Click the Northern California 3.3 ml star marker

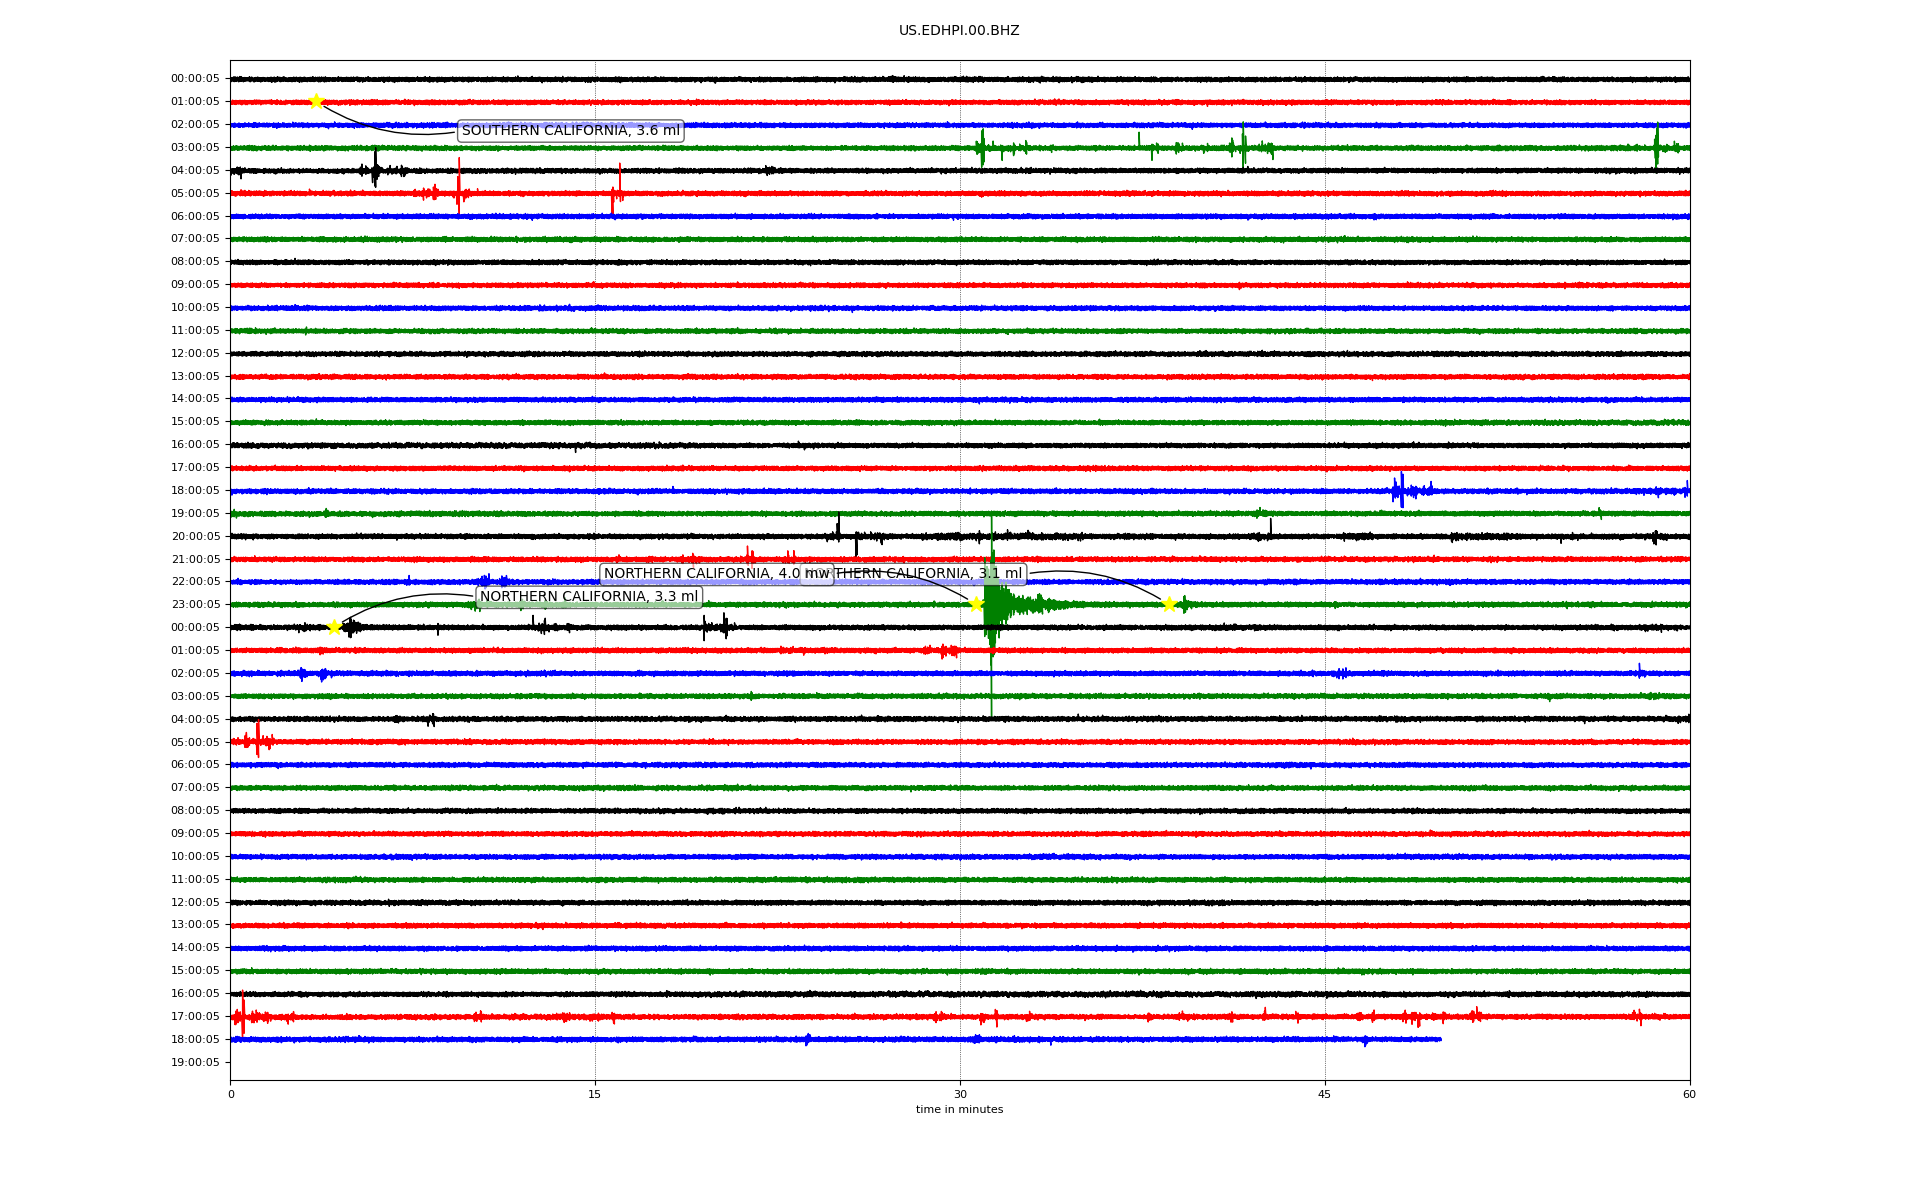click(334, 627)
